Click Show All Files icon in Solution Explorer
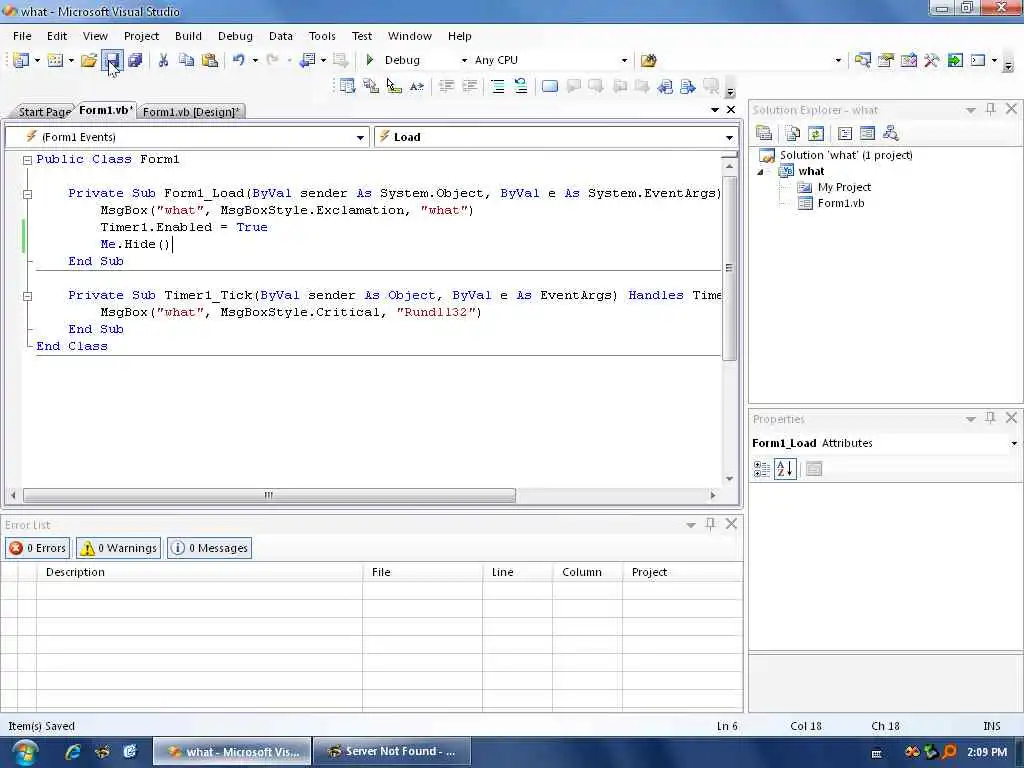The image size is (1024, 768). click(x=792, y=134)
